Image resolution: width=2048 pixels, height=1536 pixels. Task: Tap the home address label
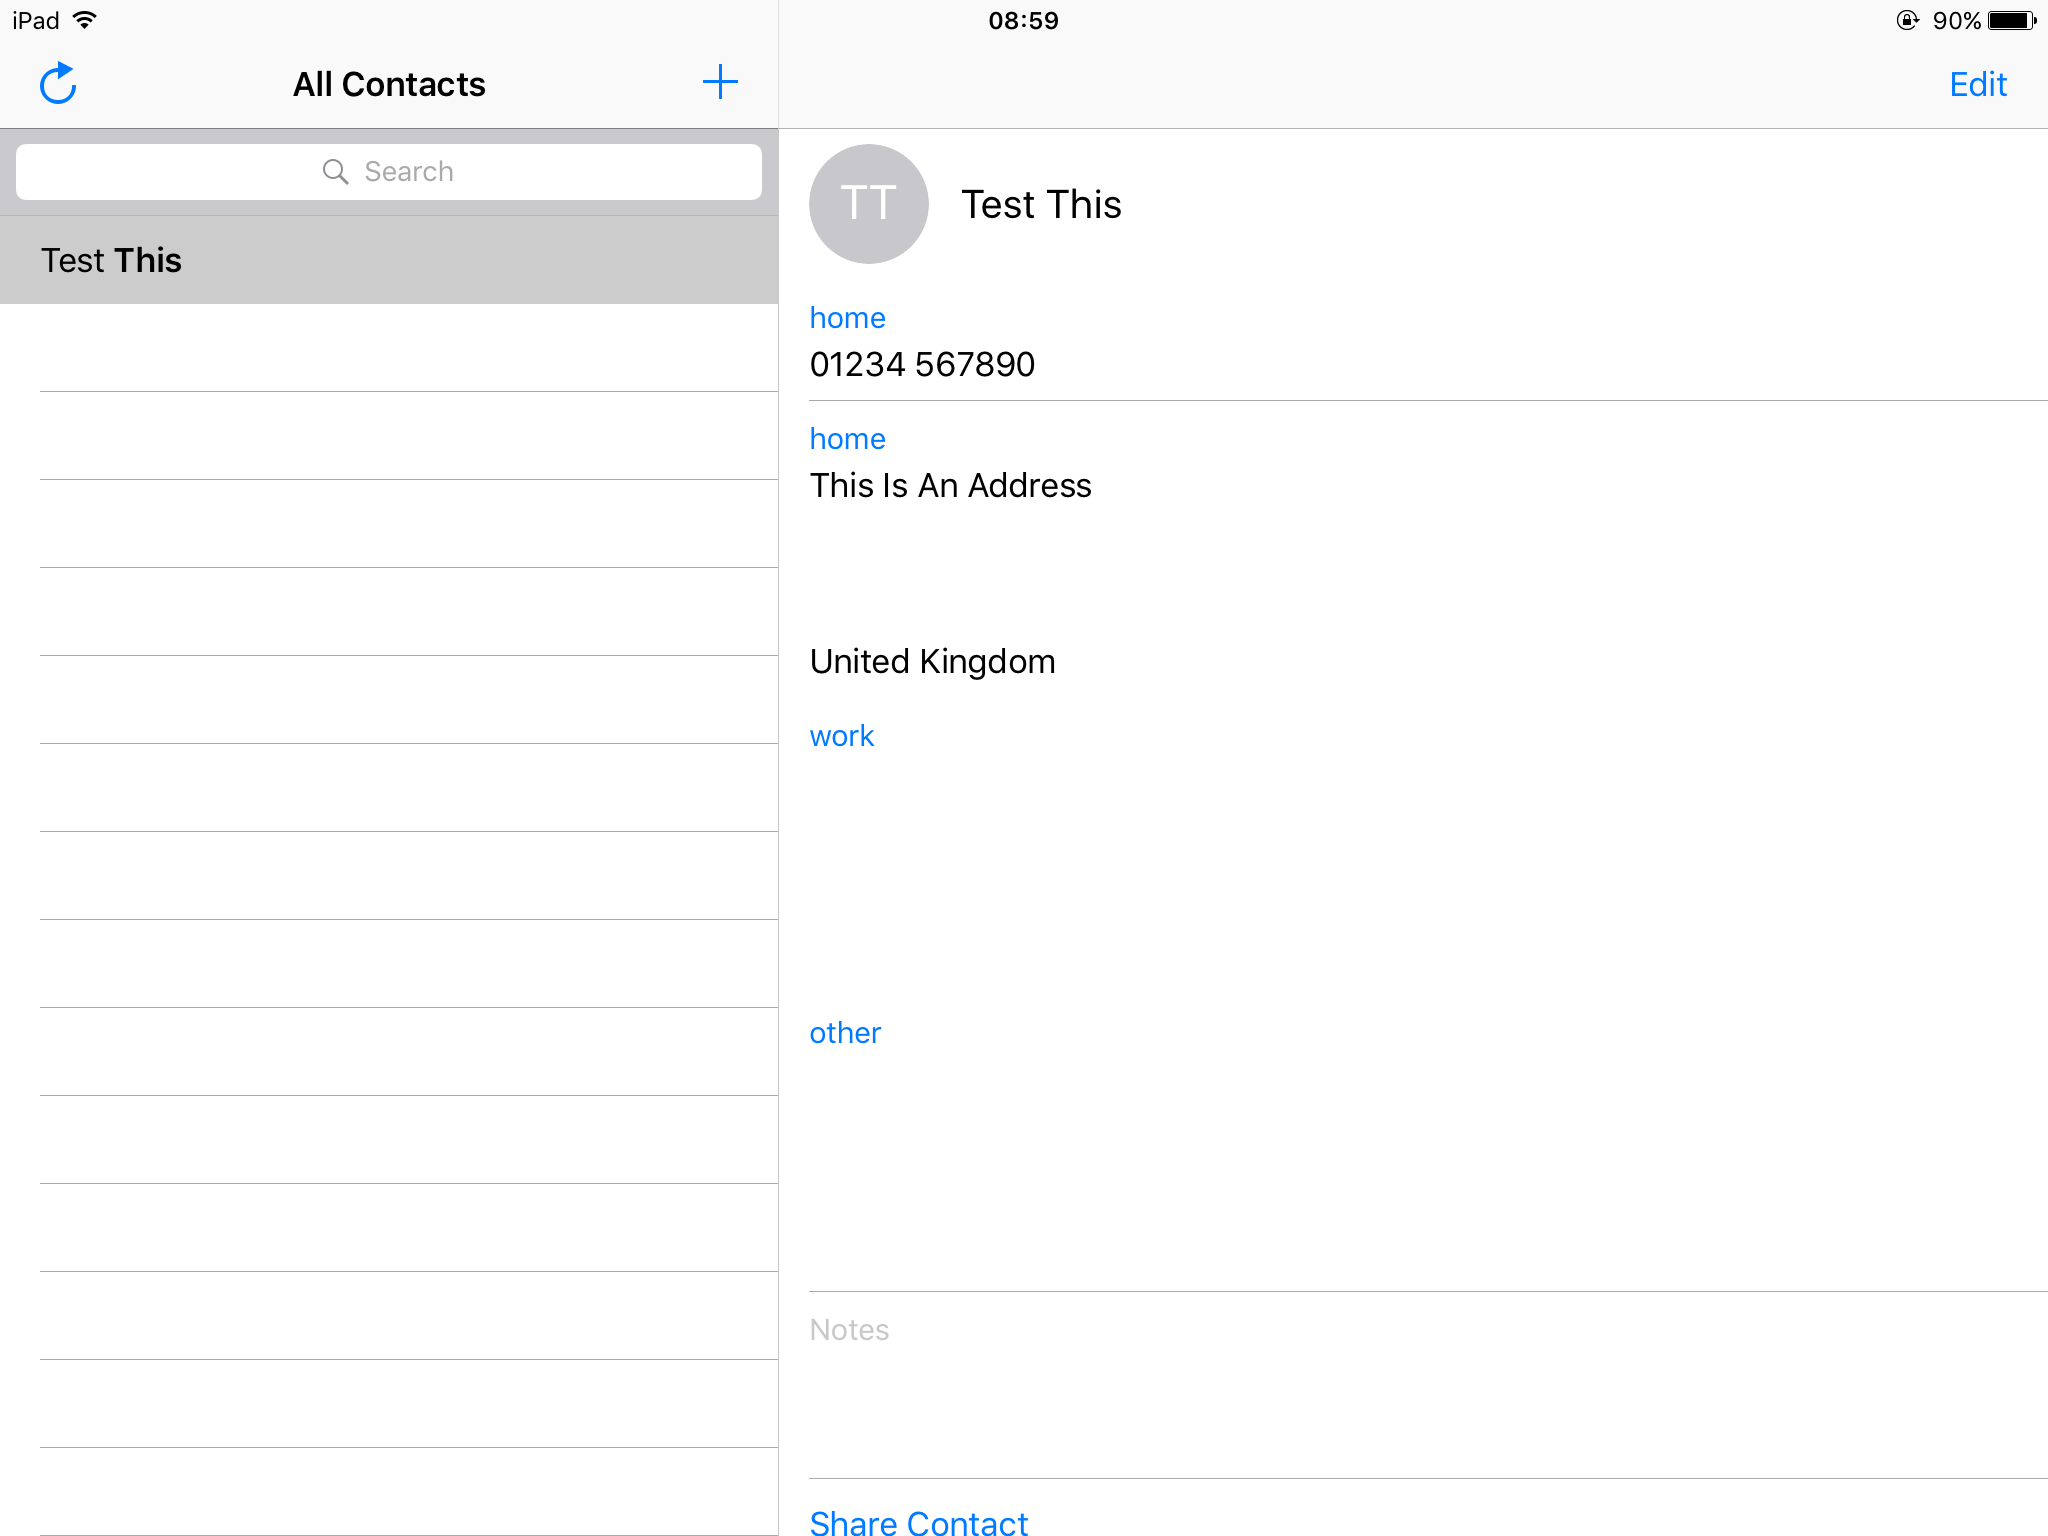pos(847,439)
